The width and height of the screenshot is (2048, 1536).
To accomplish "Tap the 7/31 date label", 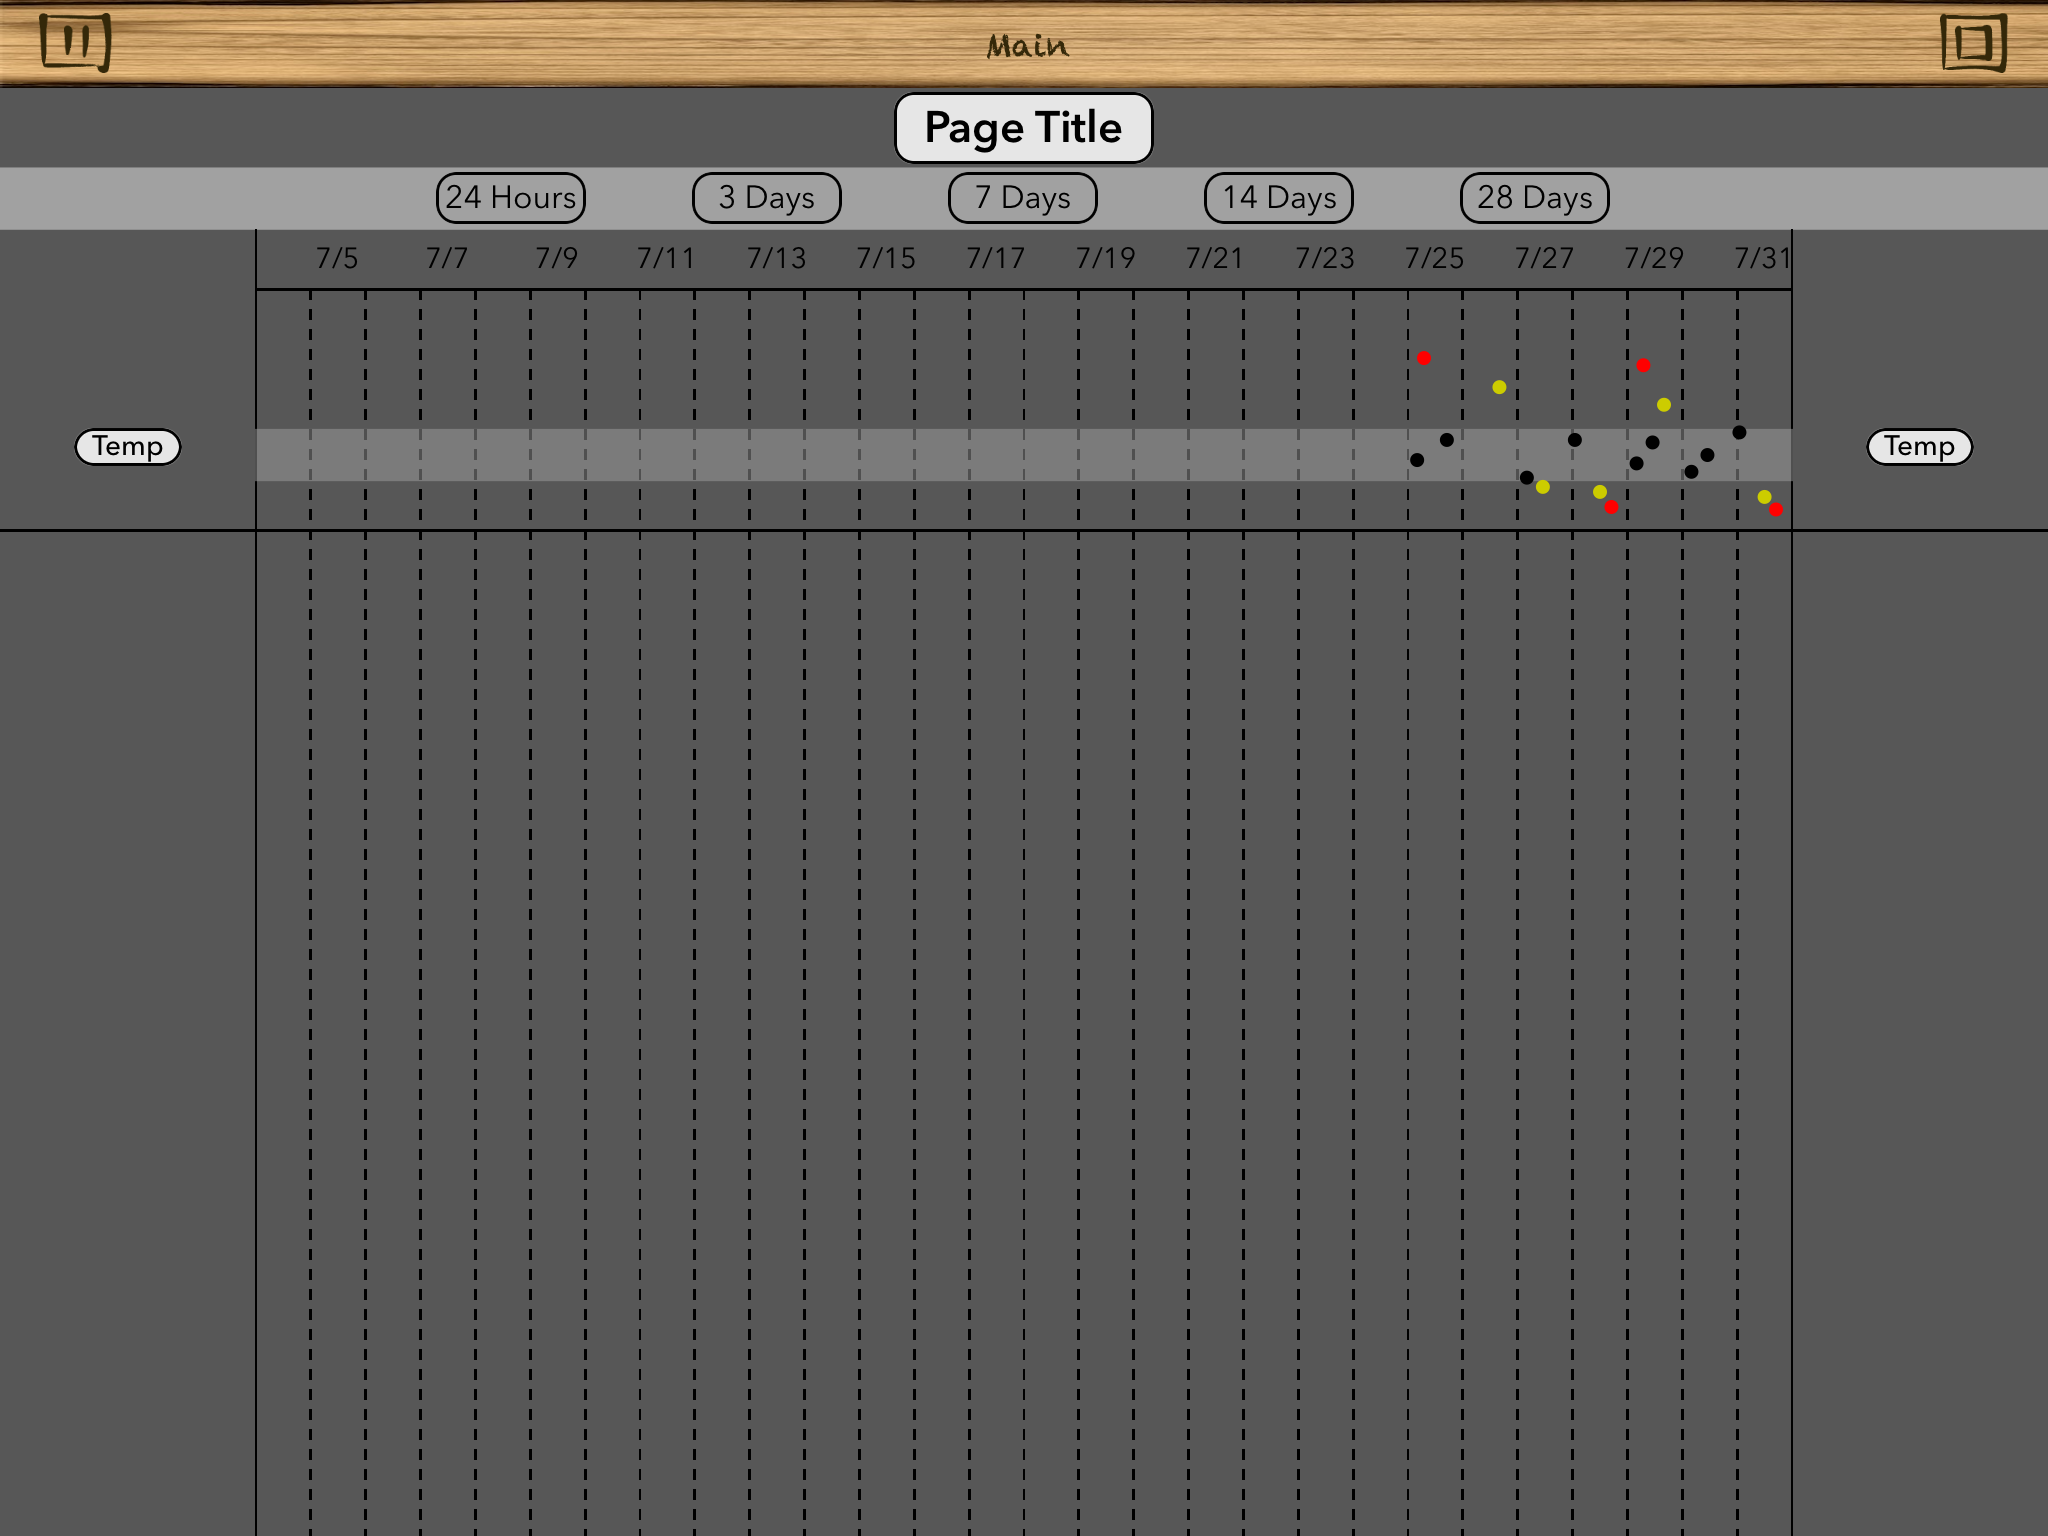I will 1762,258.
